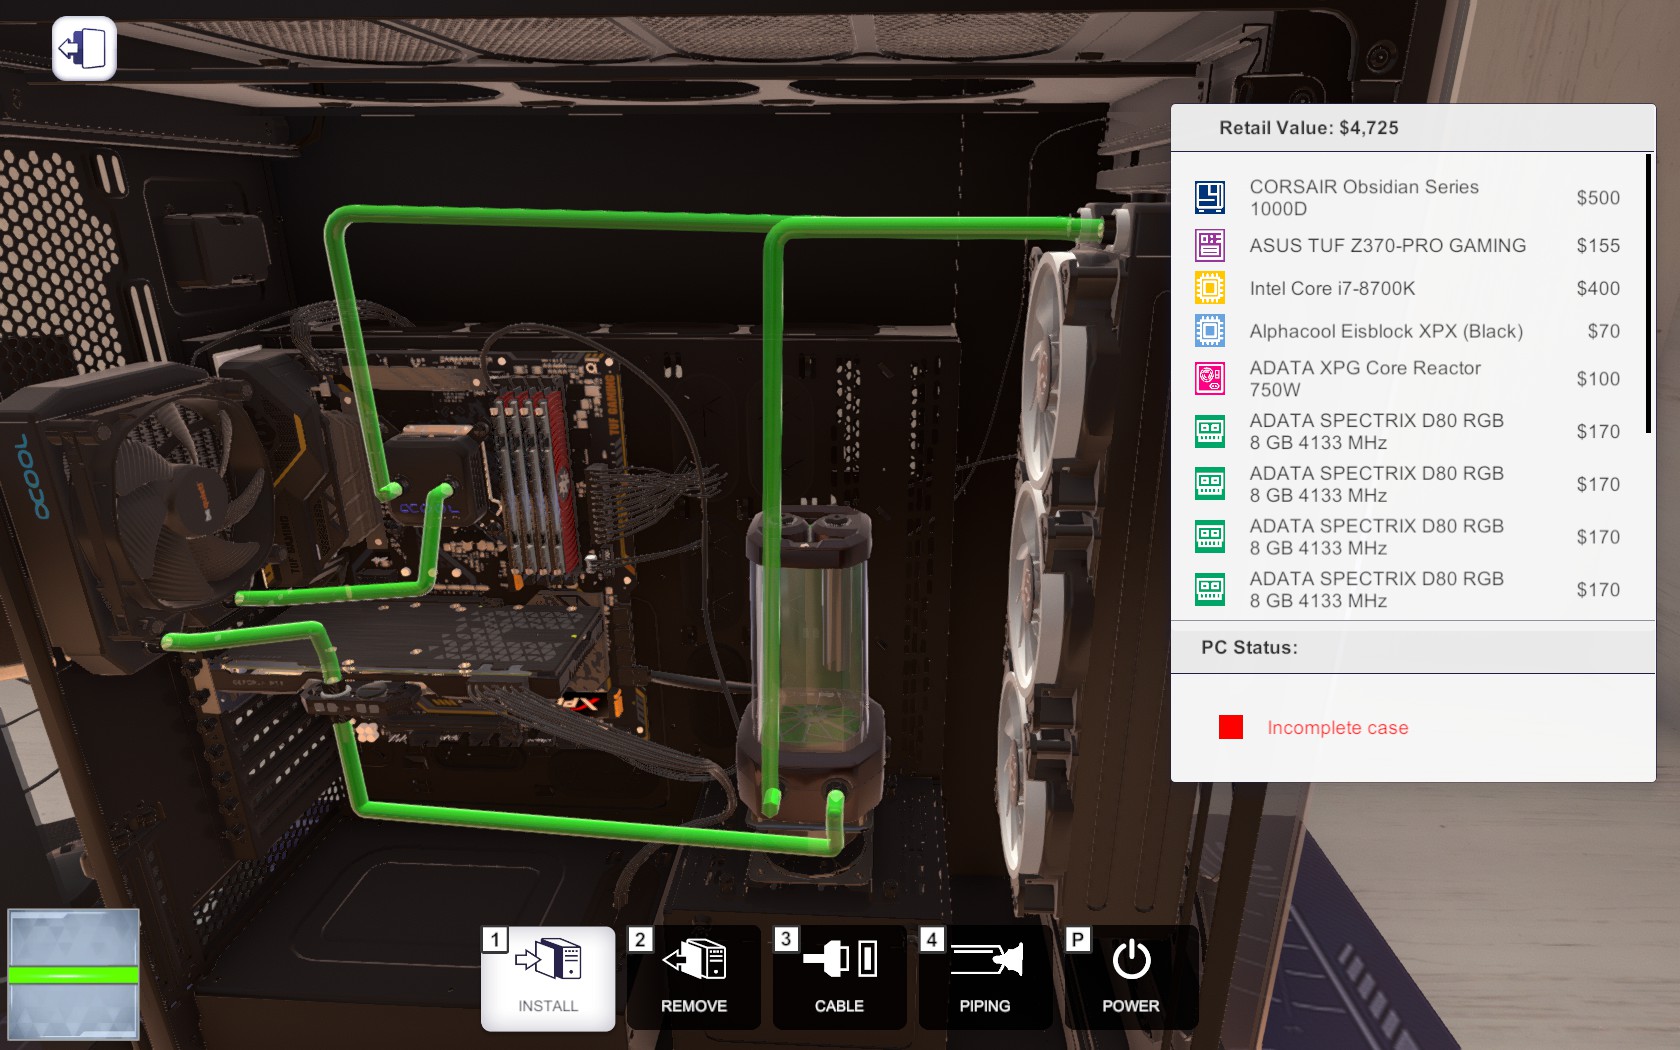The image size is (1680, 1050).
Task: Click the Power button
Action: pos(1131,977)
